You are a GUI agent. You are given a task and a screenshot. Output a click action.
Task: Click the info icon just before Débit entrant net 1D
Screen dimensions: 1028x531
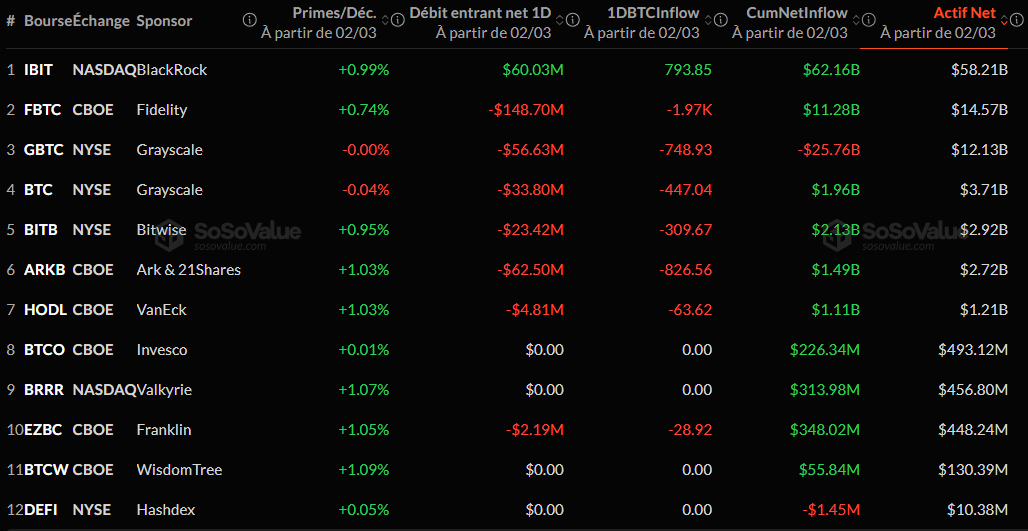(x=397, y=20)
